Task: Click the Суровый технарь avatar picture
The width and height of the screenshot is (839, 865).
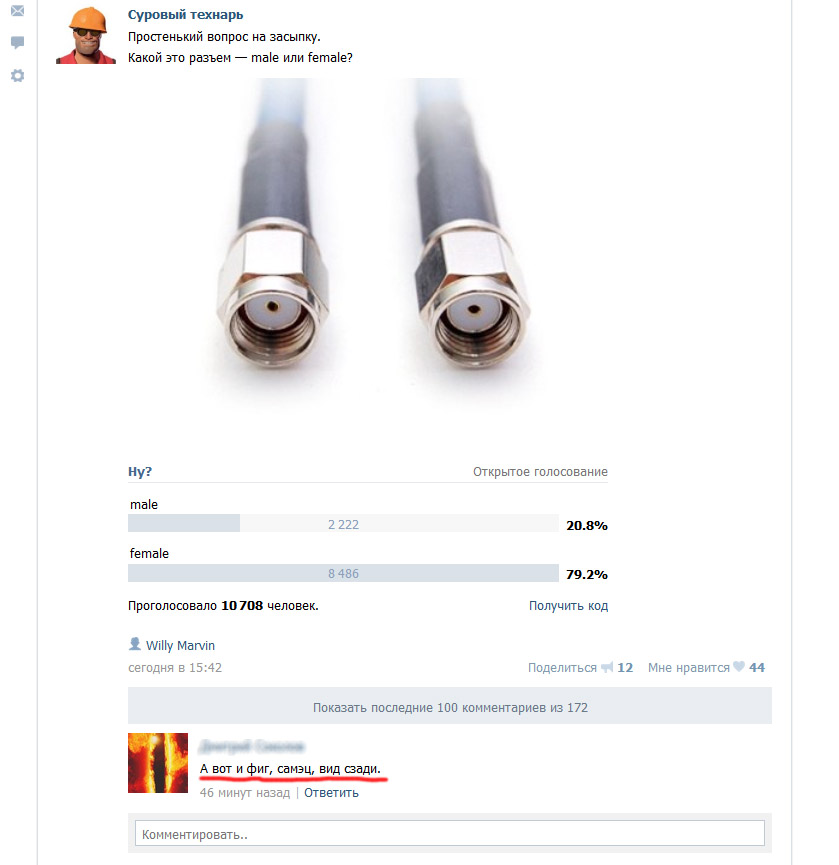Action: (x=86, y=35)
